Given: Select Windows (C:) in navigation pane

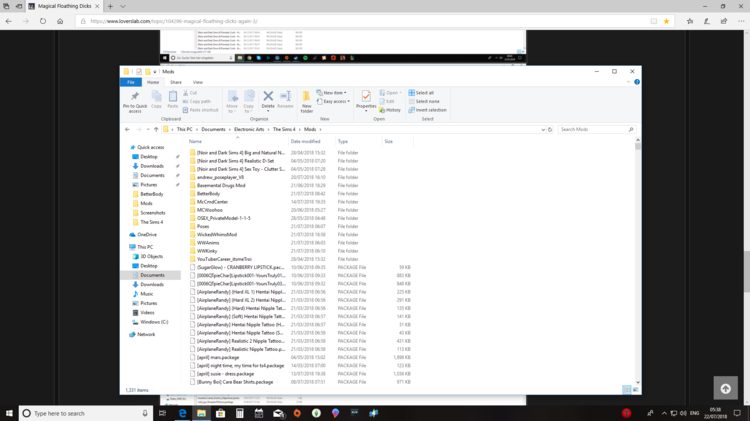Looking at the screenshot, I should pos(154,322).
